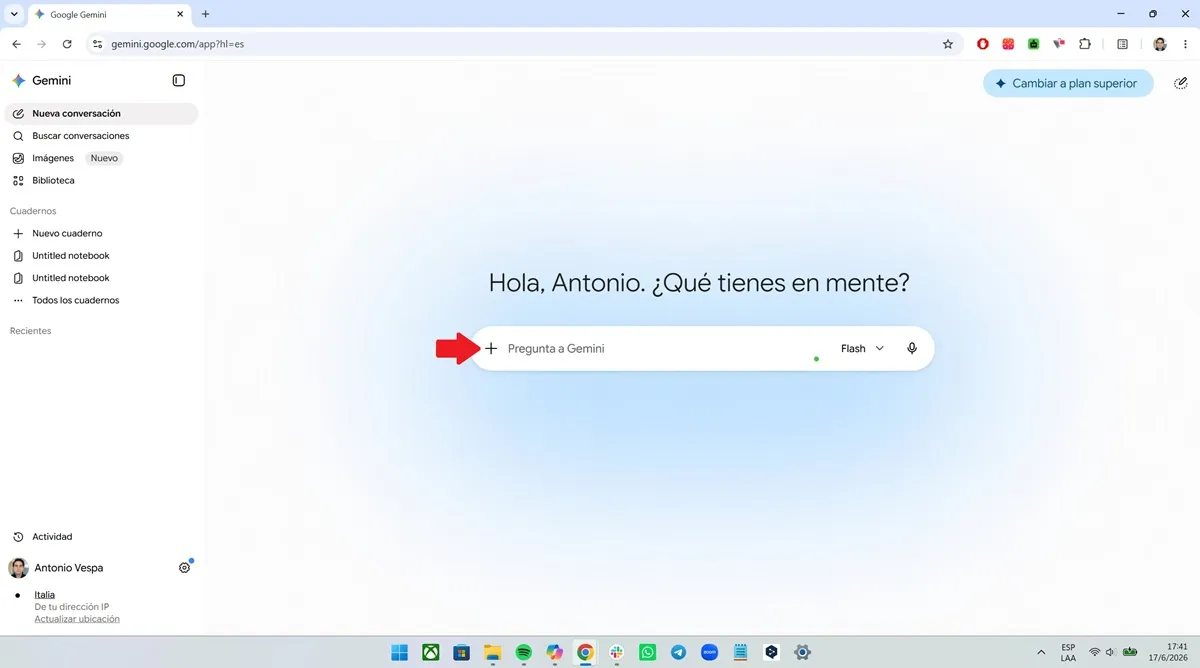Viewport: 1200px width, 668px height.
Task: Click the plus icon to add files
Action: coord(491,349)
